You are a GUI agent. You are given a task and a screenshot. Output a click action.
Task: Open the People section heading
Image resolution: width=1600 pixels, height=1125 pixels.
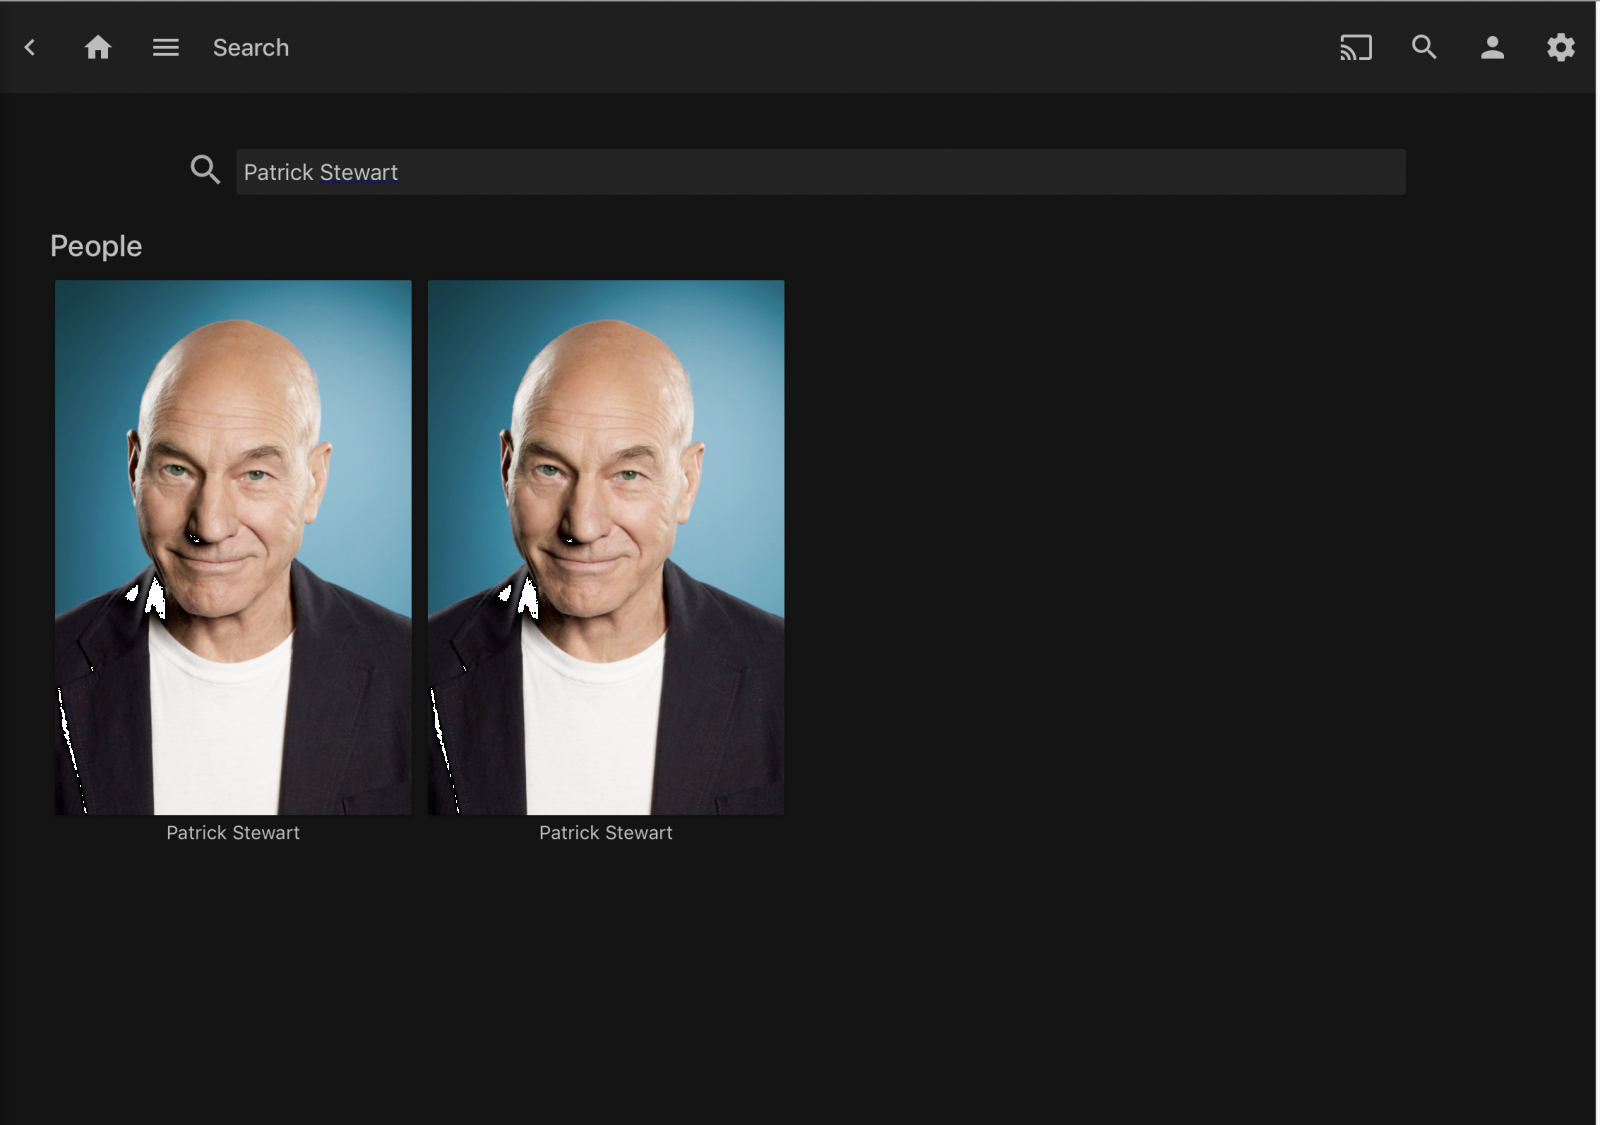pyautogui.click(x=96, y=246)
